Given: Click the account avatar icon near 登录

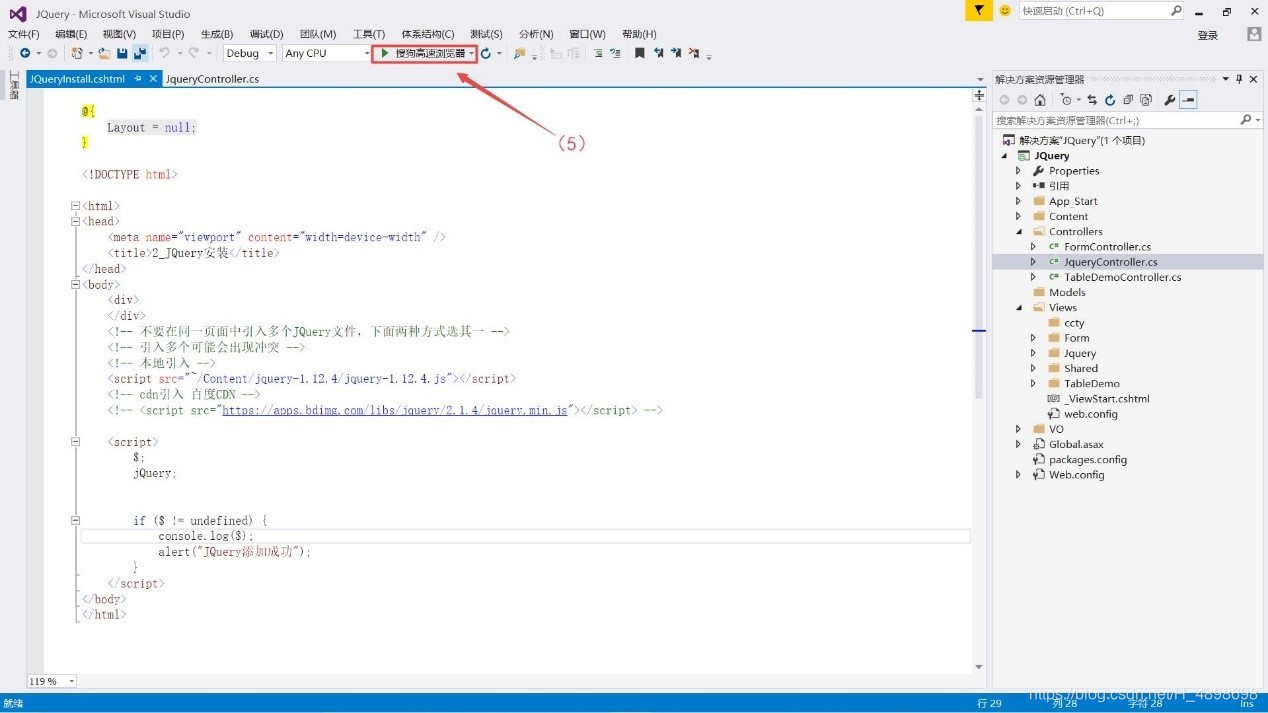Looking at the screenshot, I should point(1254,34).
